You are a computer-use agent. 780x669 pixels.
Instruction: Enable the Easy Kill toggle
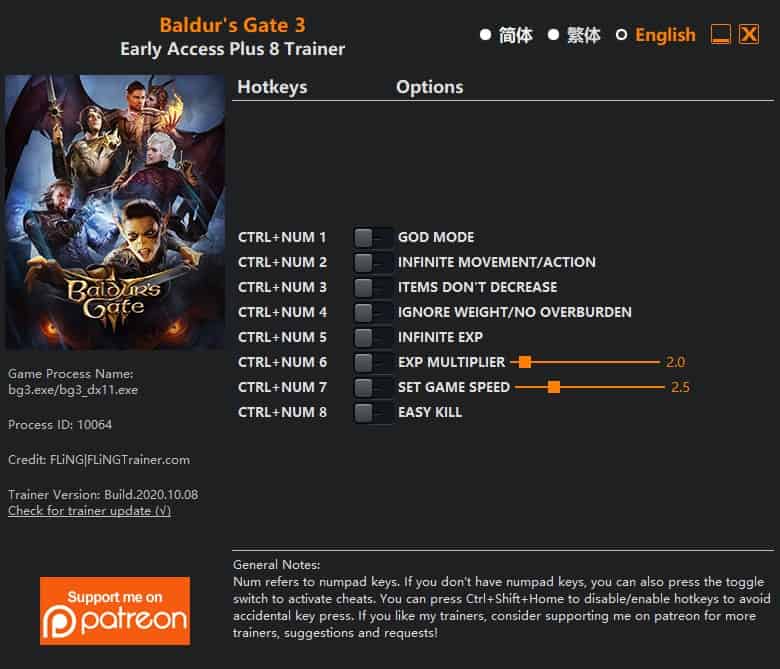373,412
